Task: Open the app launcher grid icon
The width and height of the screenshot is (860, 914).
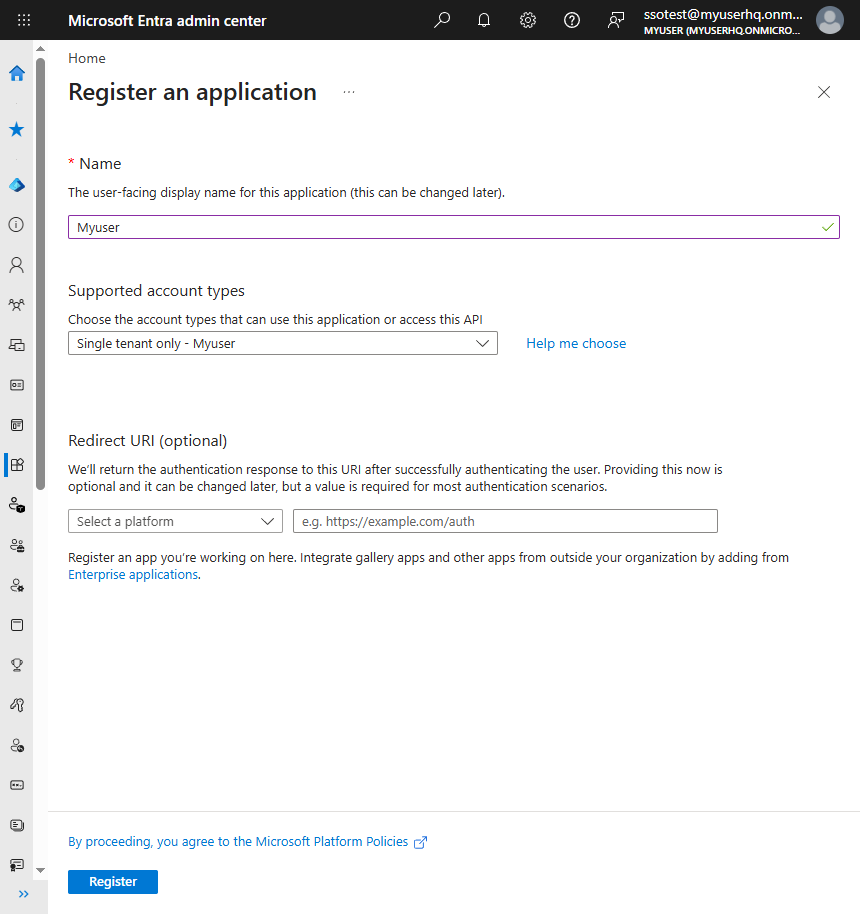Action: pyautogui.click(x=24, y=20)
